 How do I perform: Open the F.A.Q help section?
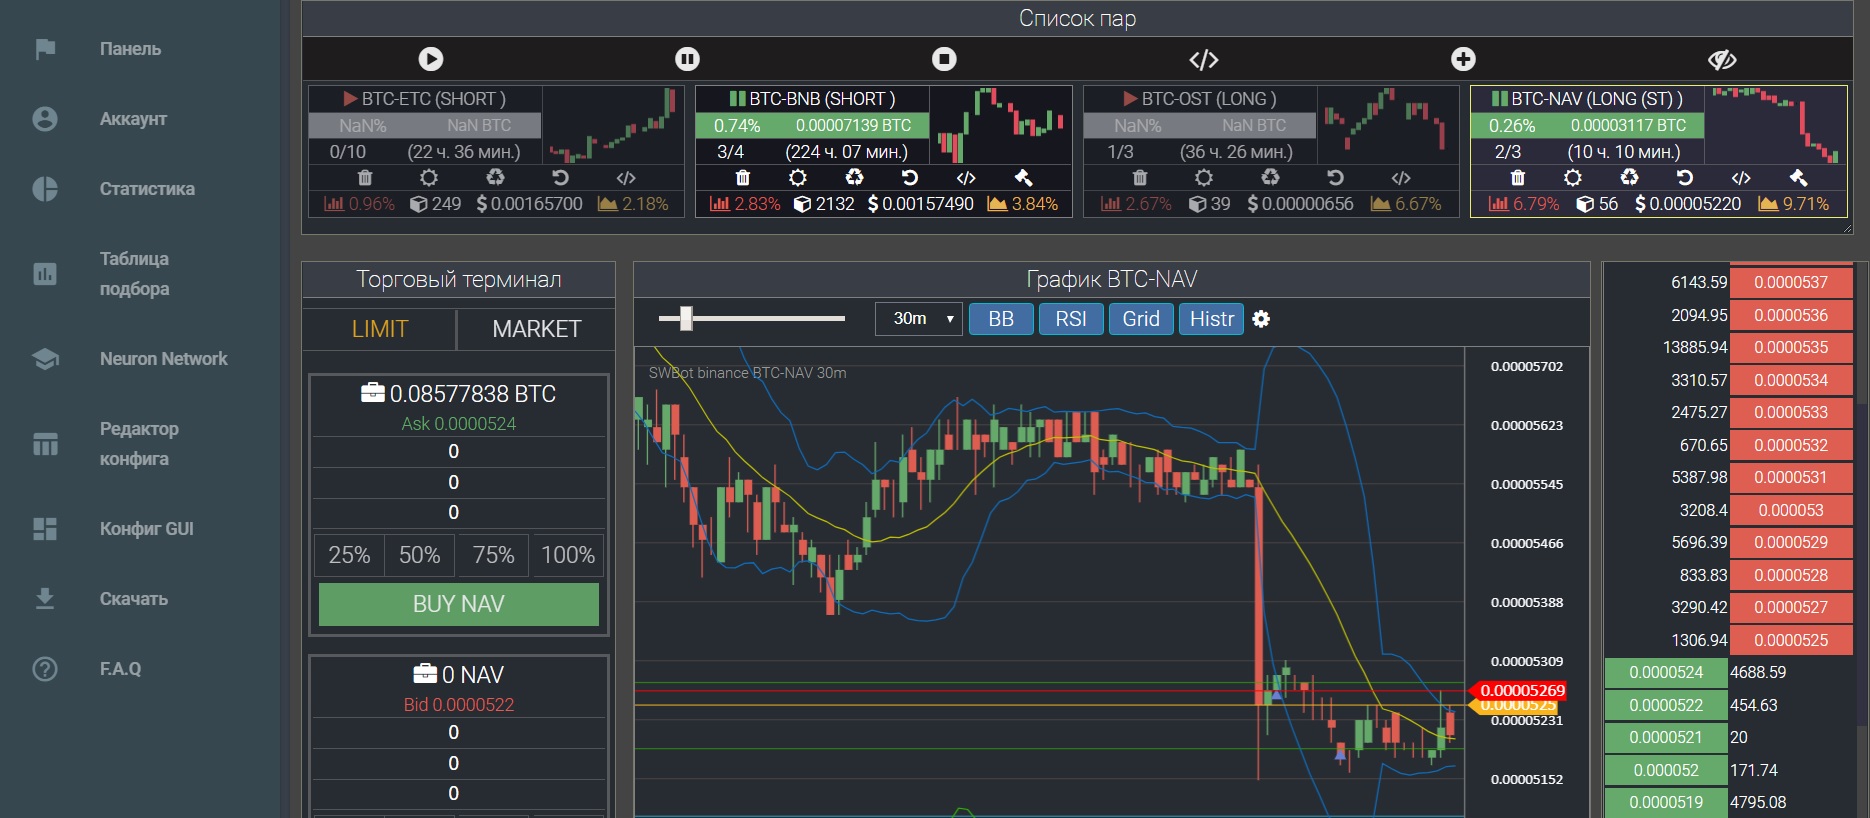120,669
